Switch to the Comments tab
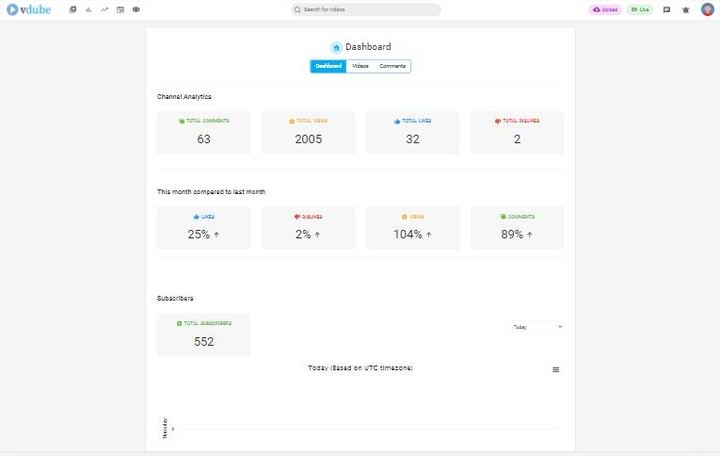Viewport: 720px width, 456px height. (392, 66)
